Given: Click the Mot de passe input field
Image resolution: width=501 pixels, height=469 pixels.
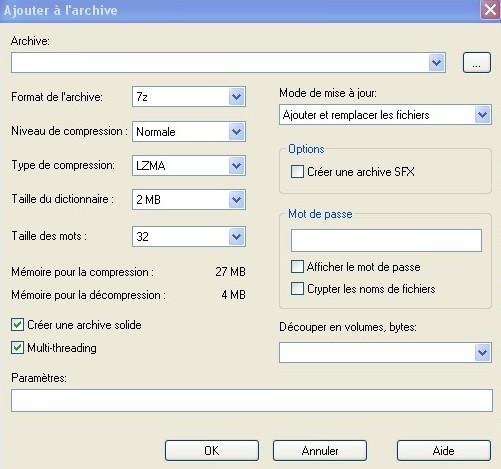Looking at the screenshot, I should (386, 240).
